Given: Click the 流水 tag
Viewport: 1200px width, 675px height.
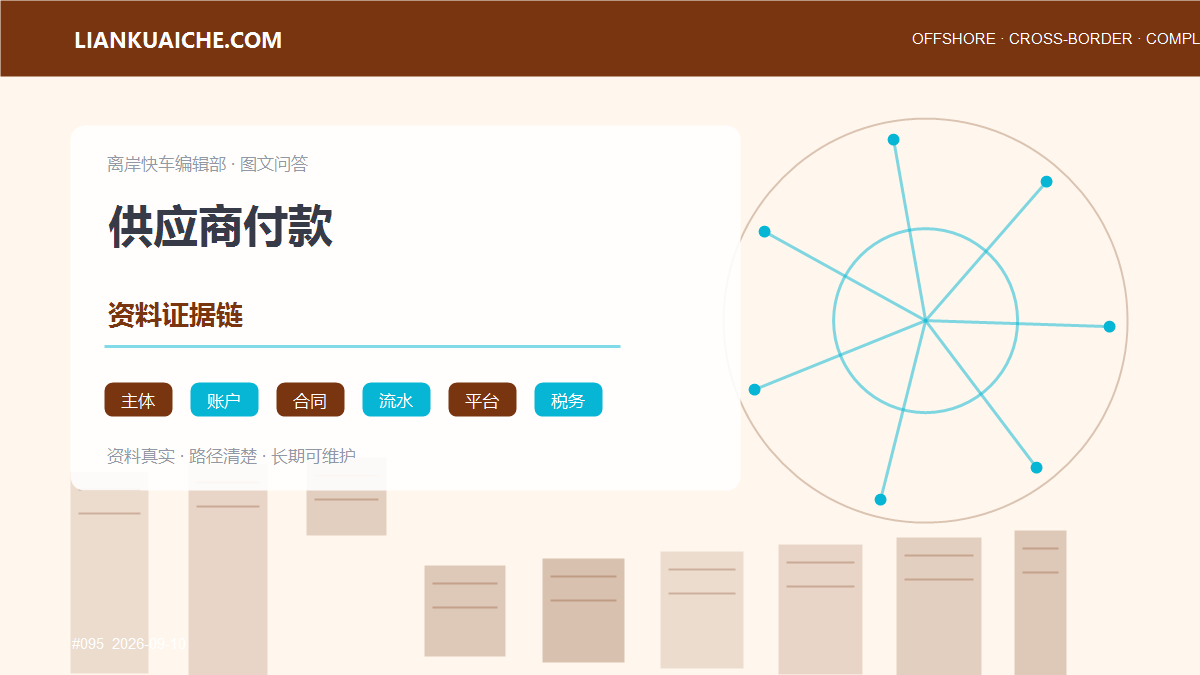Looking at the screenshot, I should 396,400.
